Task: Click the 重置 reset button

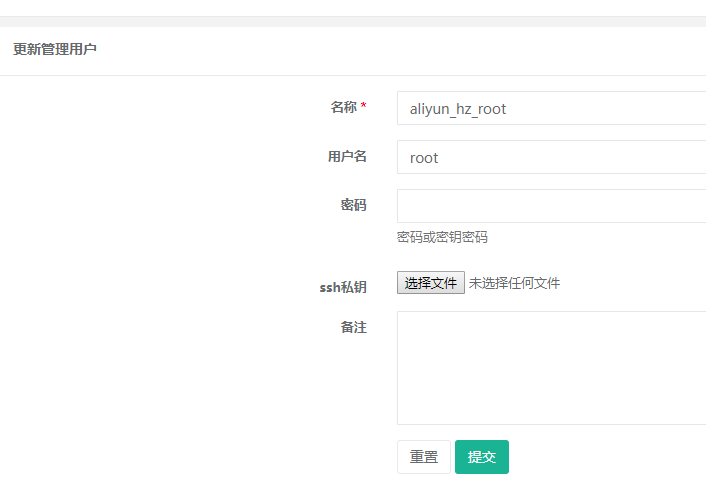Action: (424, 457)
